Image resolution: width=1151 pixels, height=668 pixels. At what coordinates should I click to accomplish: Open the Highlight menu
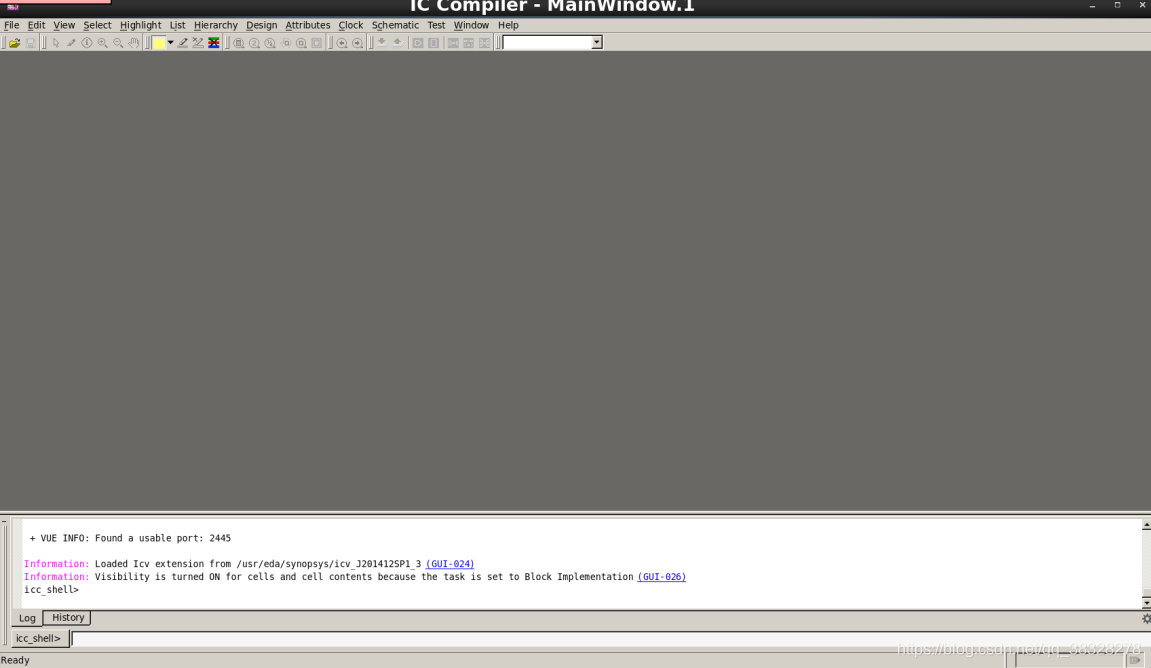point(140,25)
